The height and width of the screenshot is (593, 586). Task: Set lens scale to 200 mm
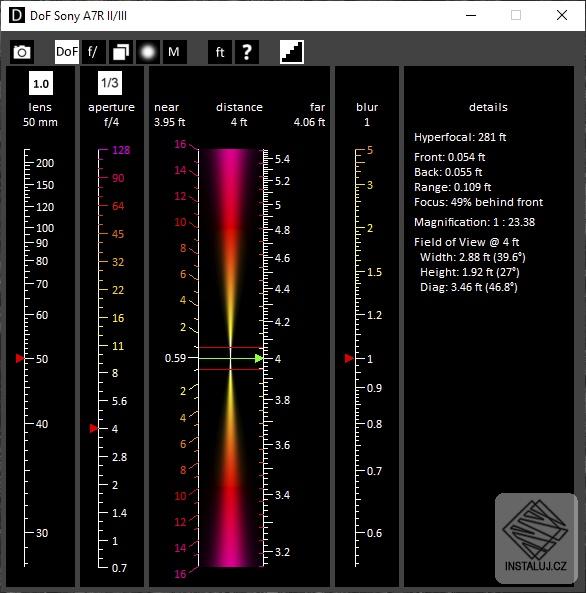point(45,163)
